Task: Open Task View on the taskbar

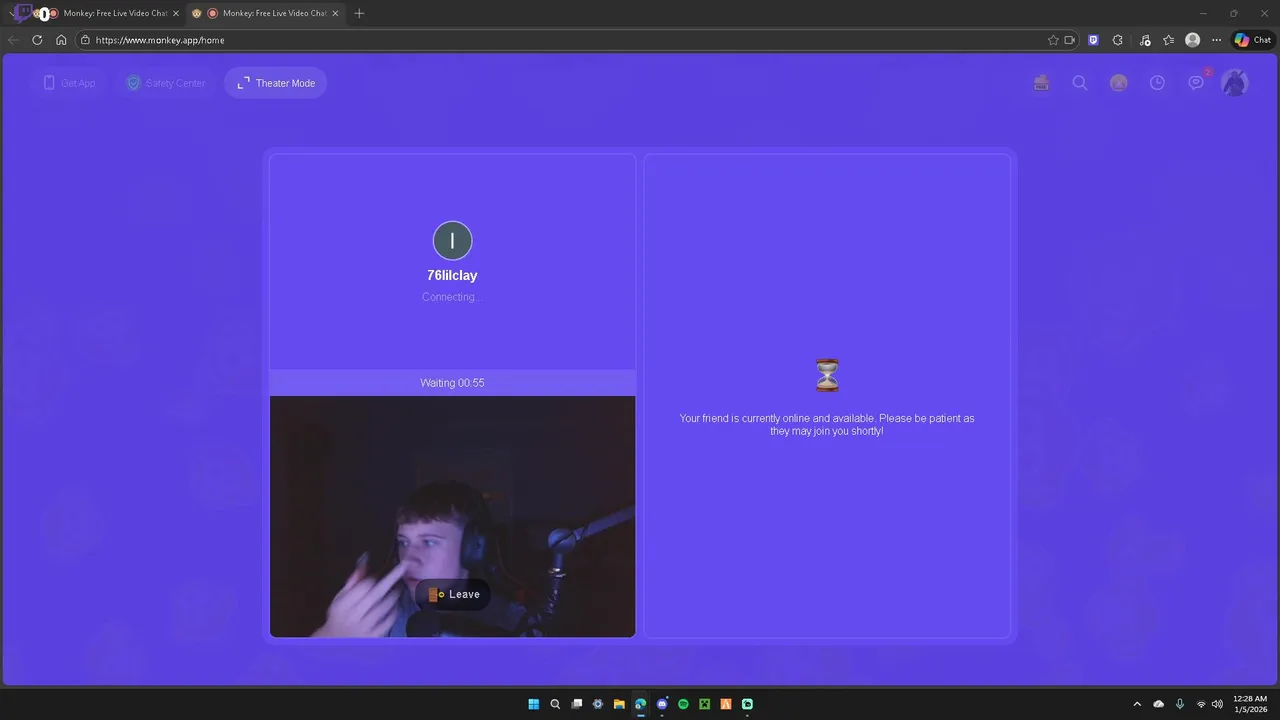Action: [576, 704]
